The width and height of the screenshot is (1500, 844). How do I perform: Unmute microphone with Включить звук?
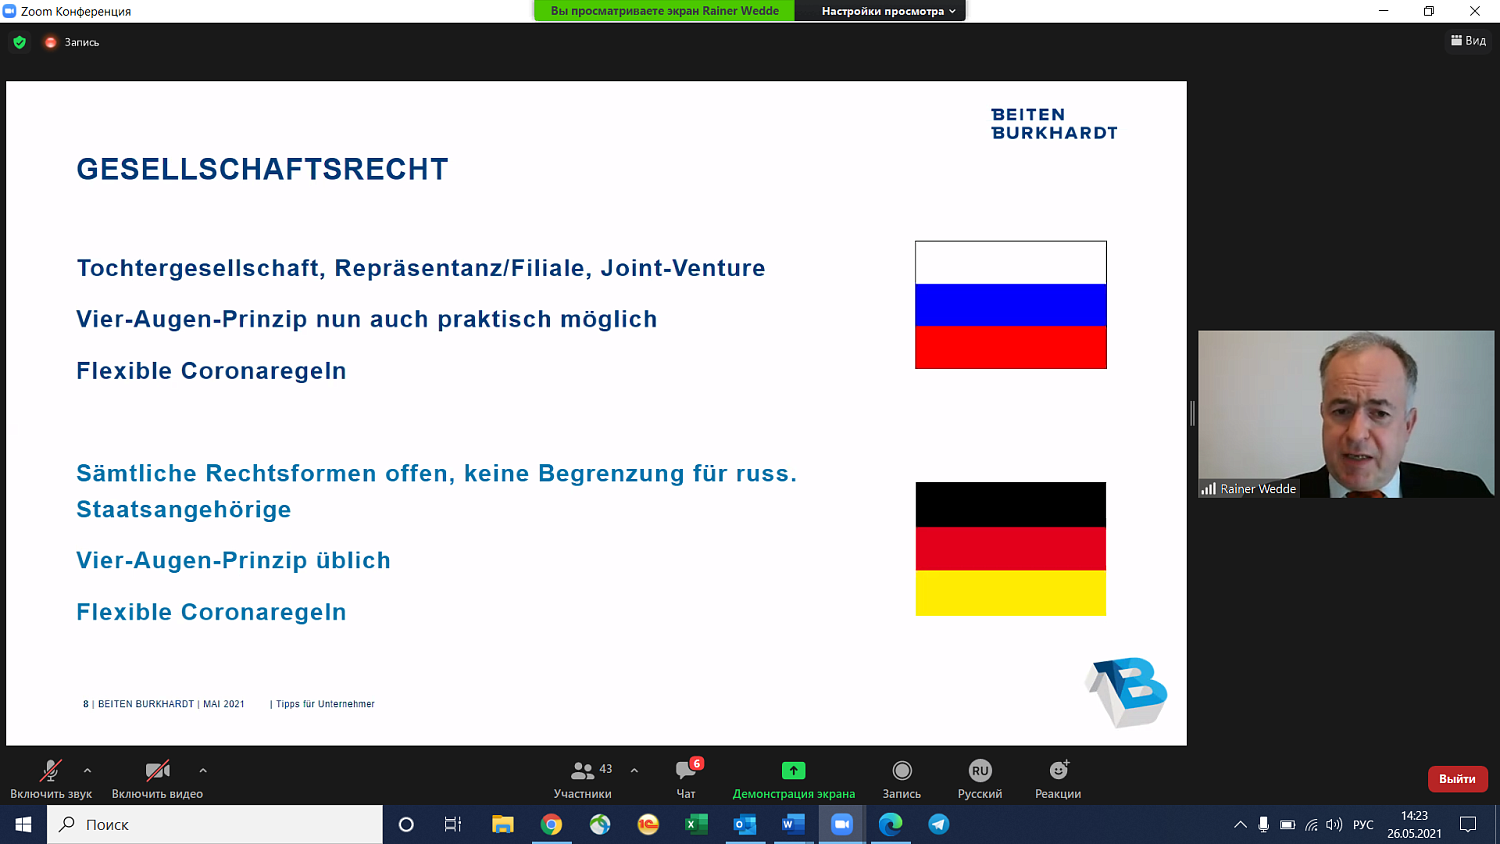(50, 778)
